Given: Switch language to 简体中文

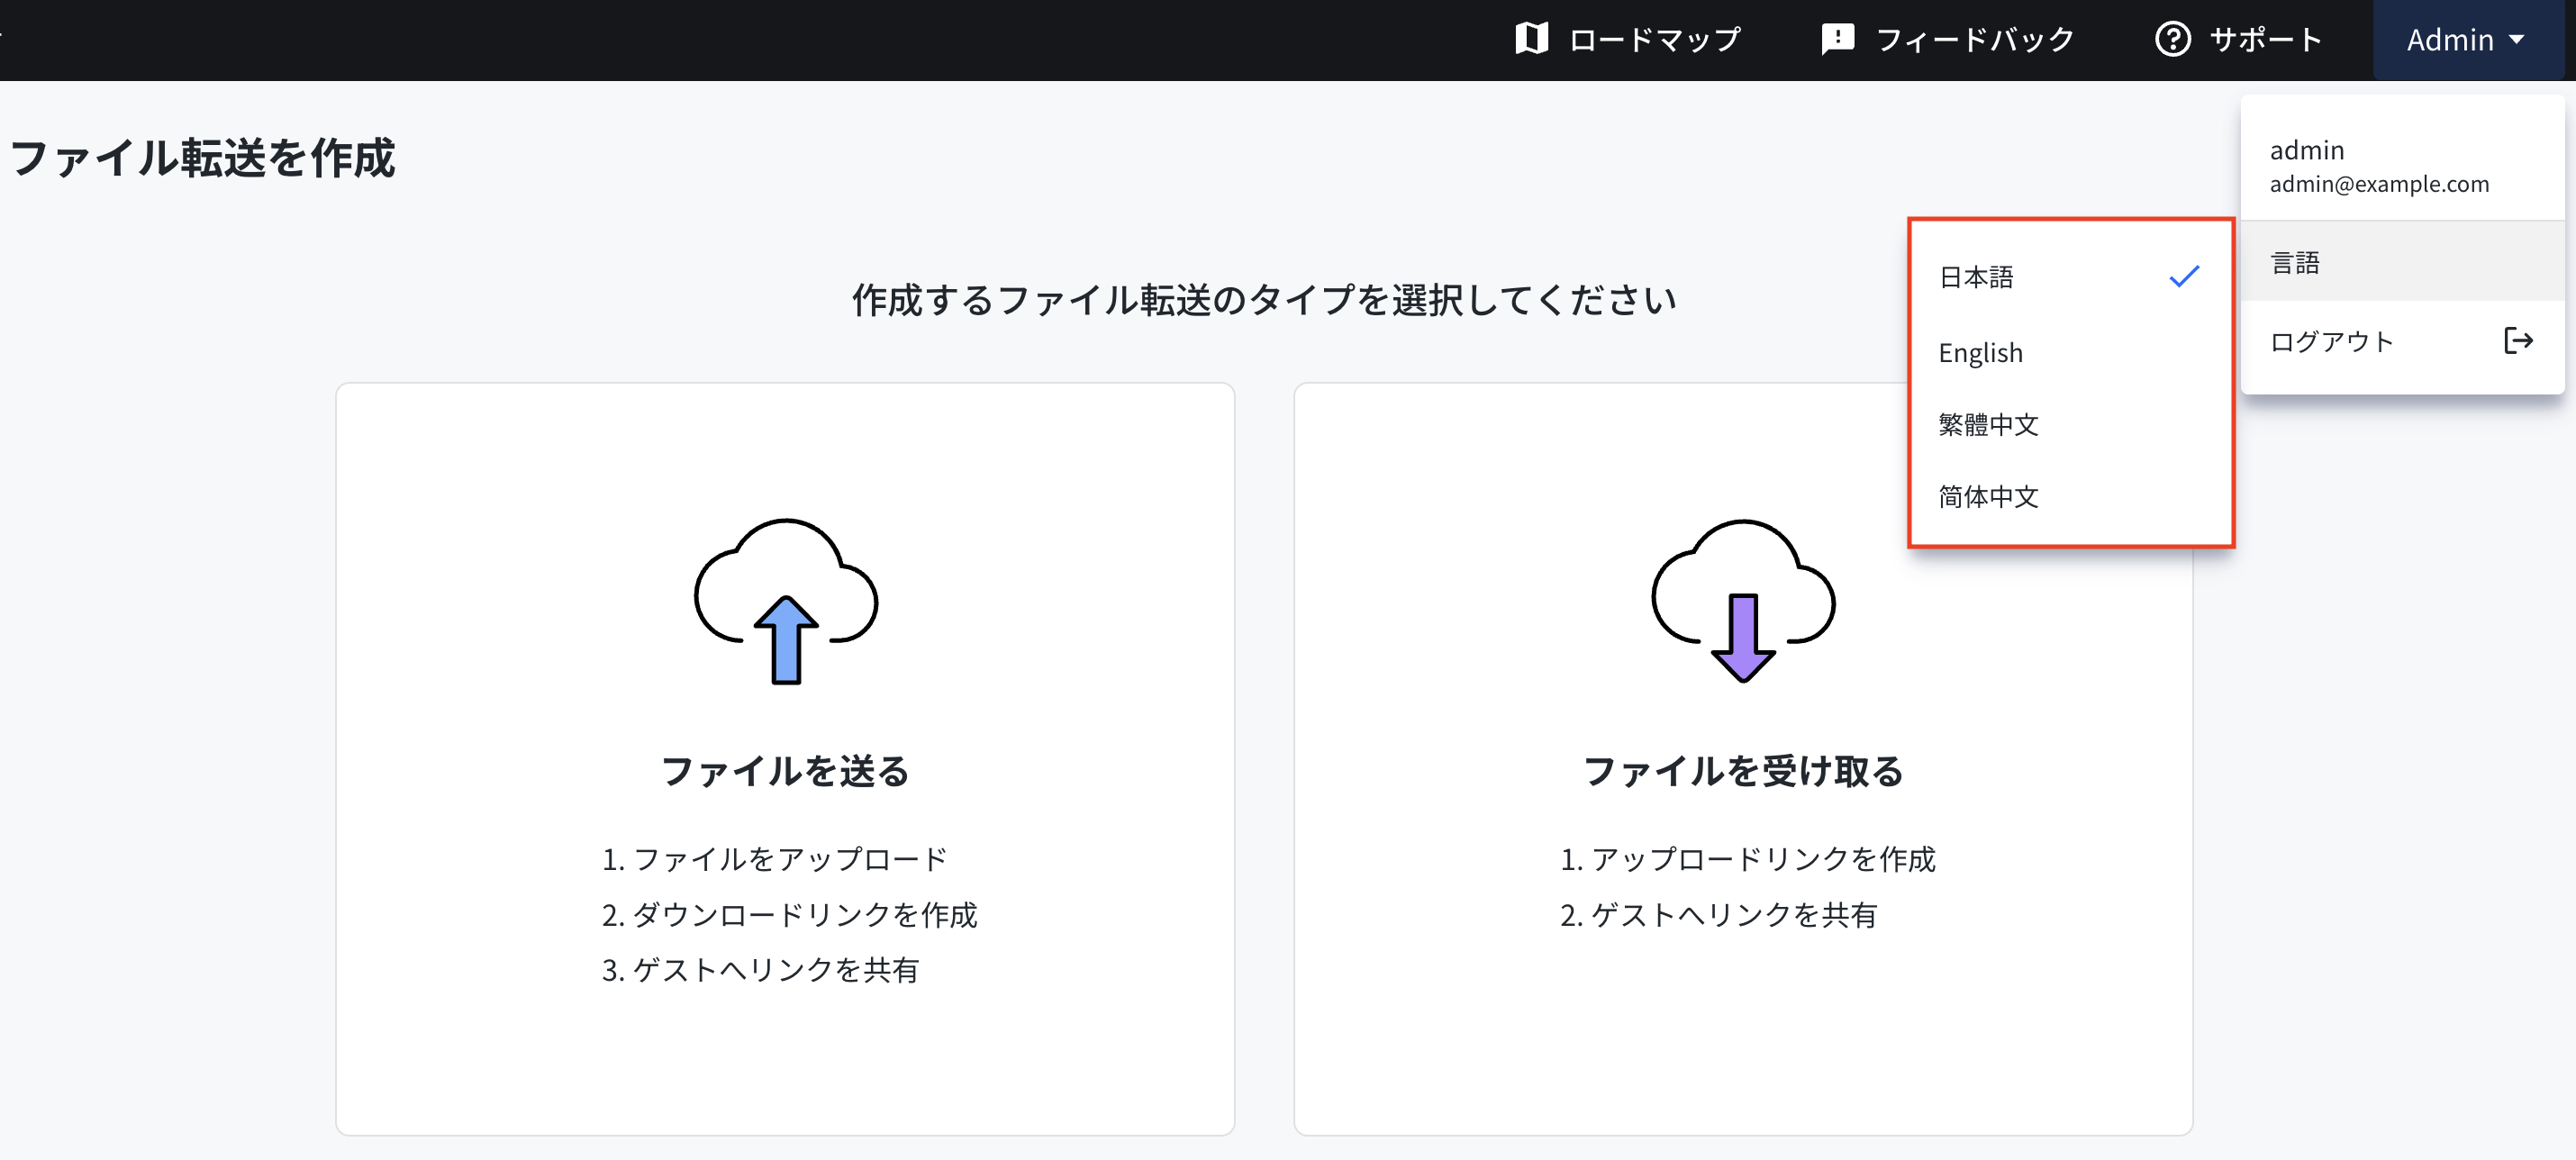Looking at the screenshot, I should tap(2070, 497).
